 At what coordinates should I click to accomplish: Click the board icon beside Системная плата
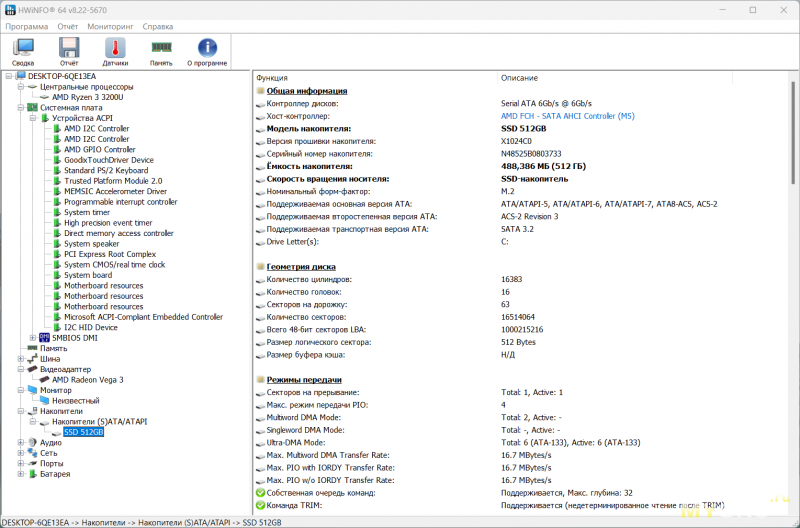(32, 108)
